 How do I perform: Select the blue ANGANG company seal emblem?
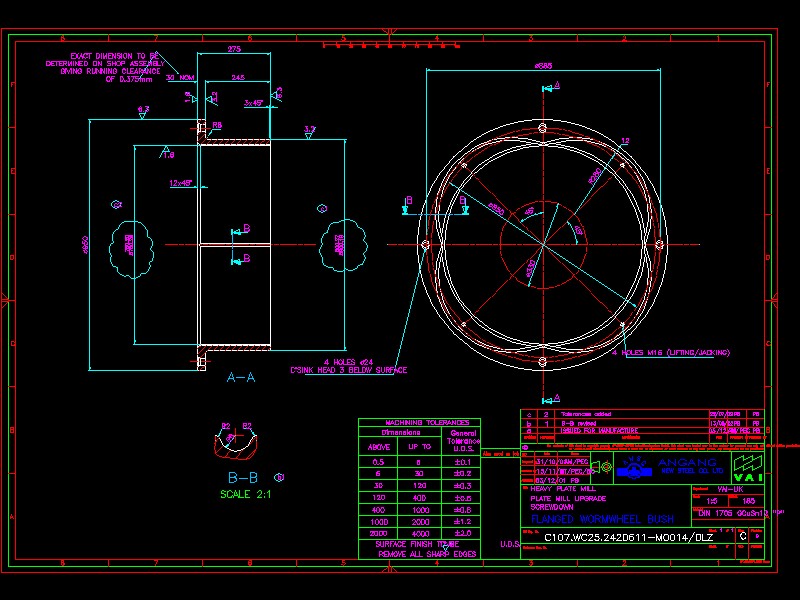(634, 468)
